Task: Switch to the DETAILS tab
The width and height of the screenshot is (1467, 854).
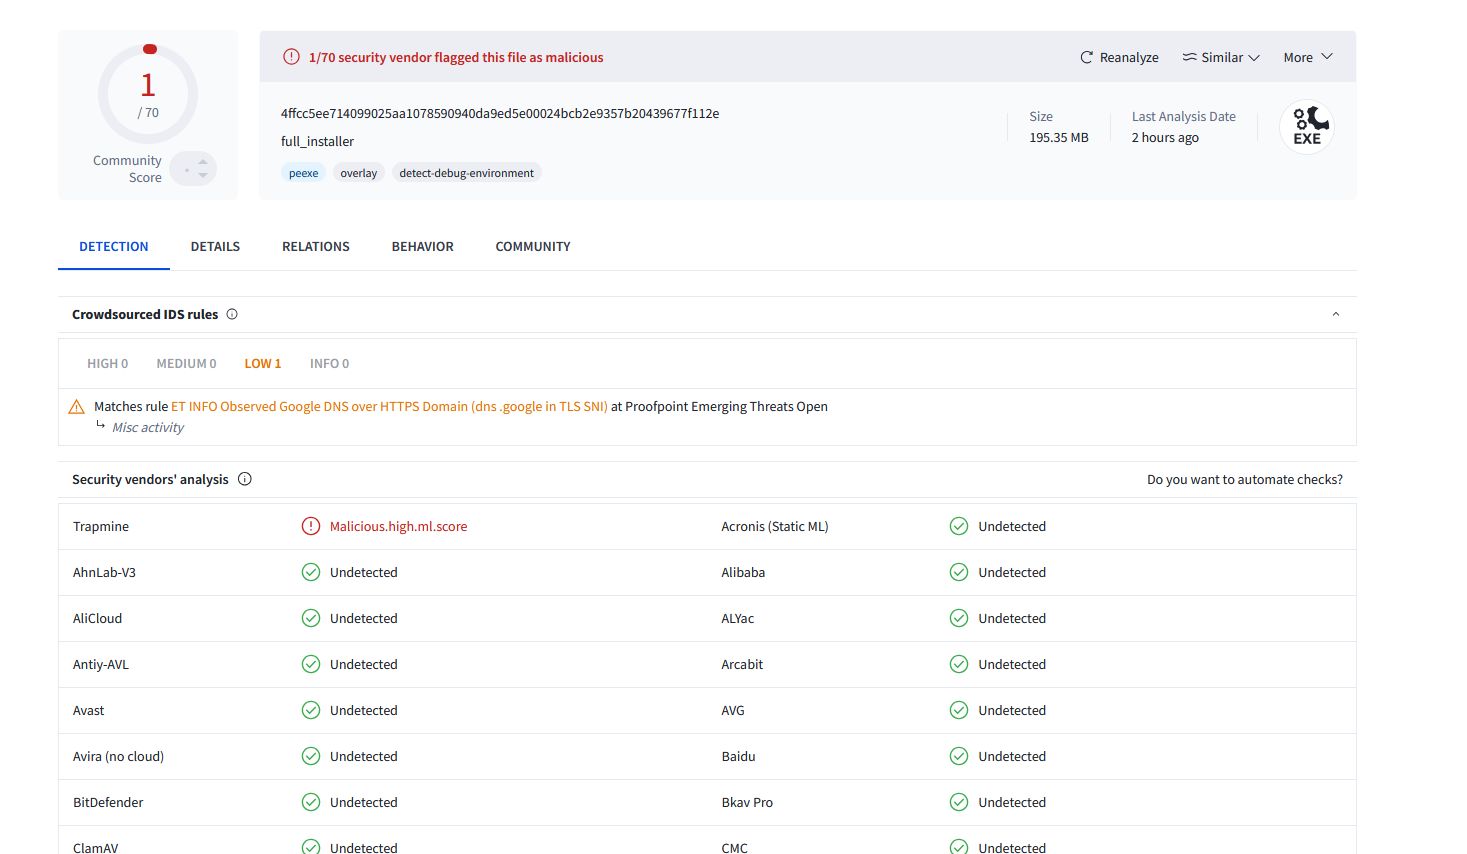Action: click(x=215, y=247)
